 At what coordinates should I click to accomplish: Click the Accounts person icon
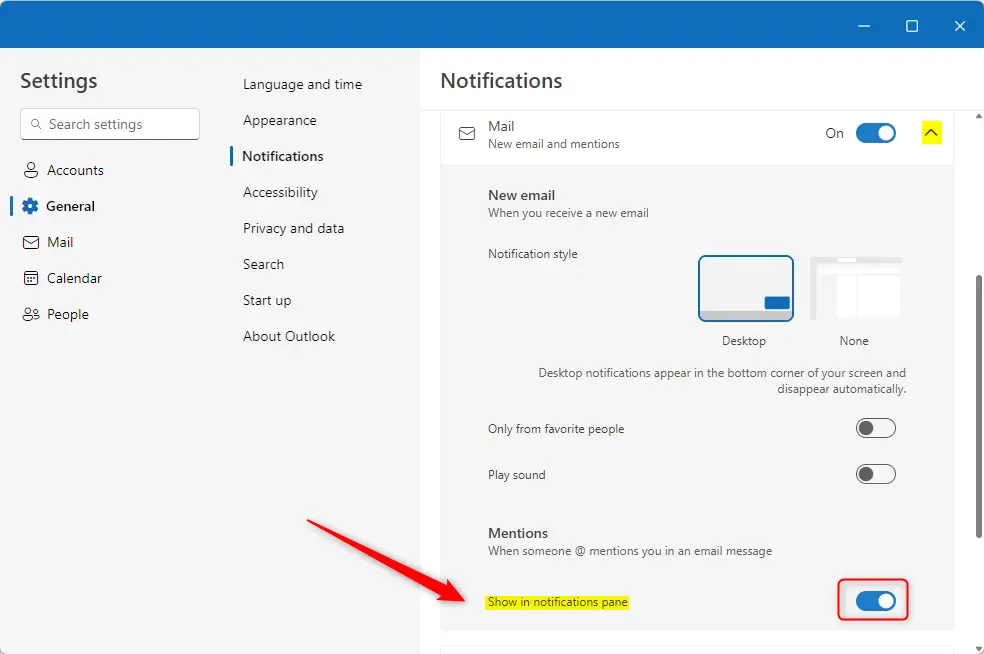(x=31, y=170)
